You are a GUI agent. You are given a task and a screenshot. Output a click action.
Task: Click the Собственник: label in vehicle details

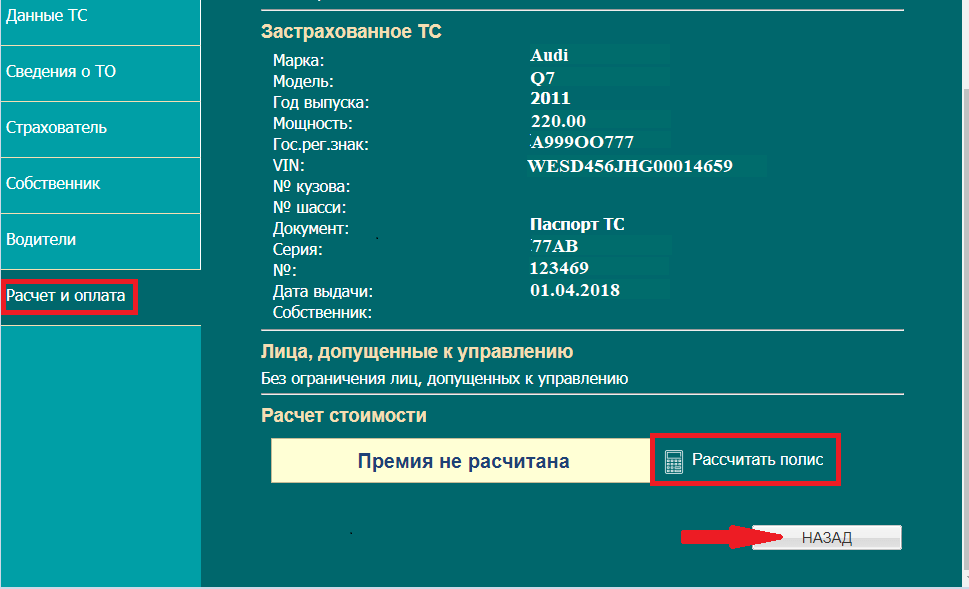(322, 313)
